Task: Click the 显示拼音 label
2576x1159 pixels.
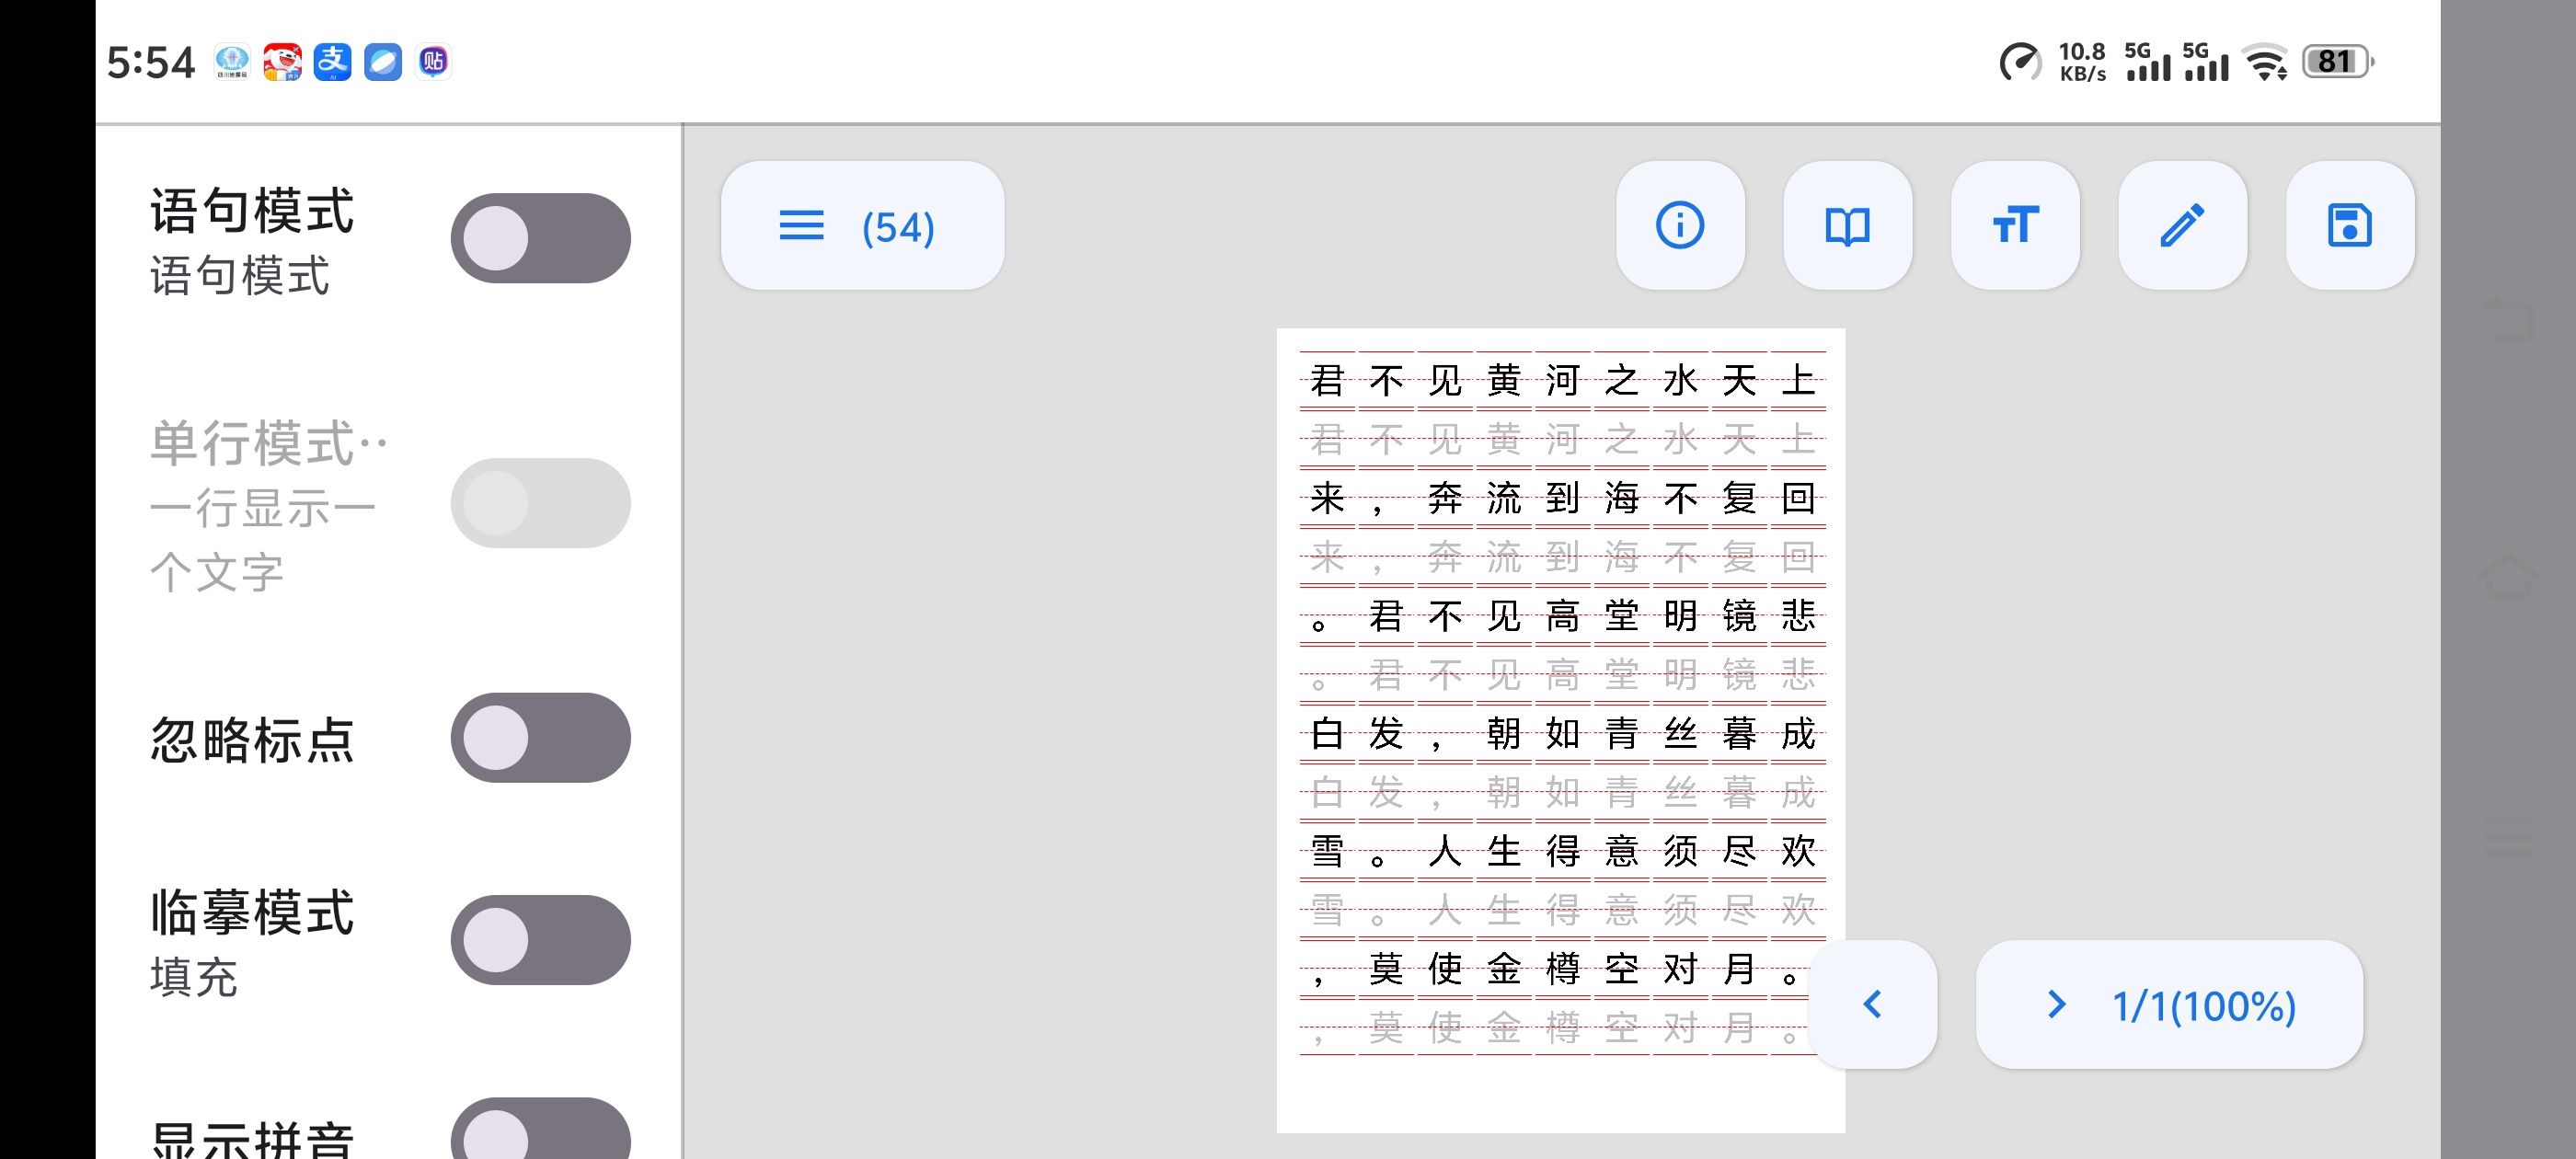Action: pos(252,1139)
